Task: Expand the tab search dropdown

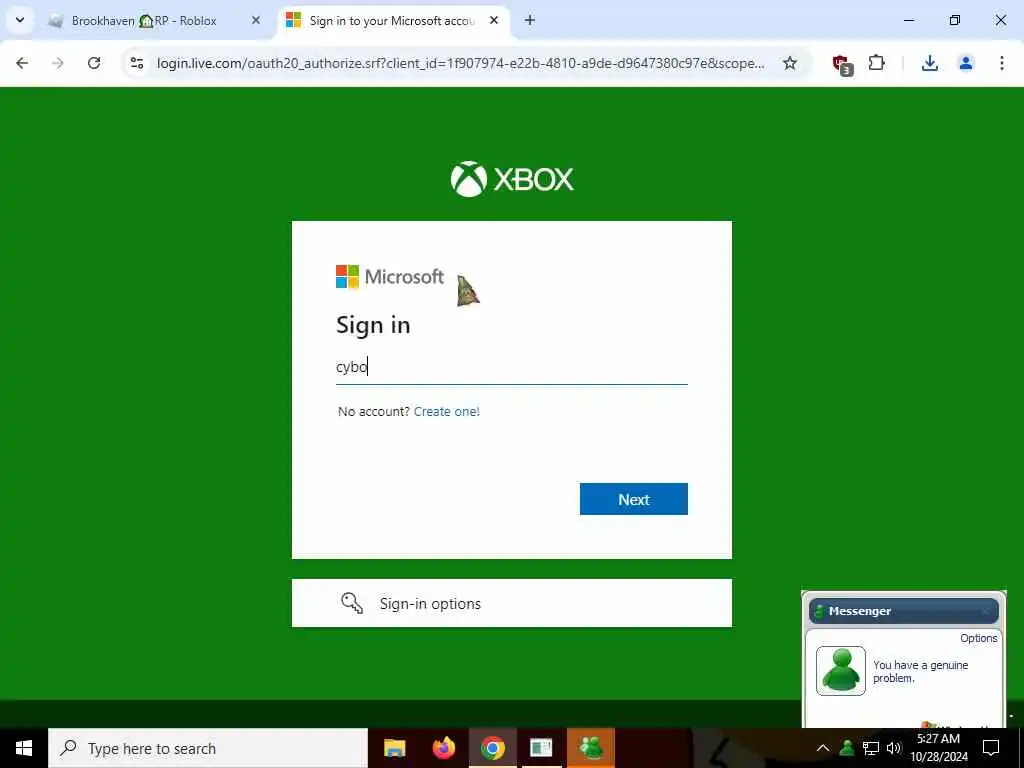Action: pyautogui.click(x=20, y=20)
